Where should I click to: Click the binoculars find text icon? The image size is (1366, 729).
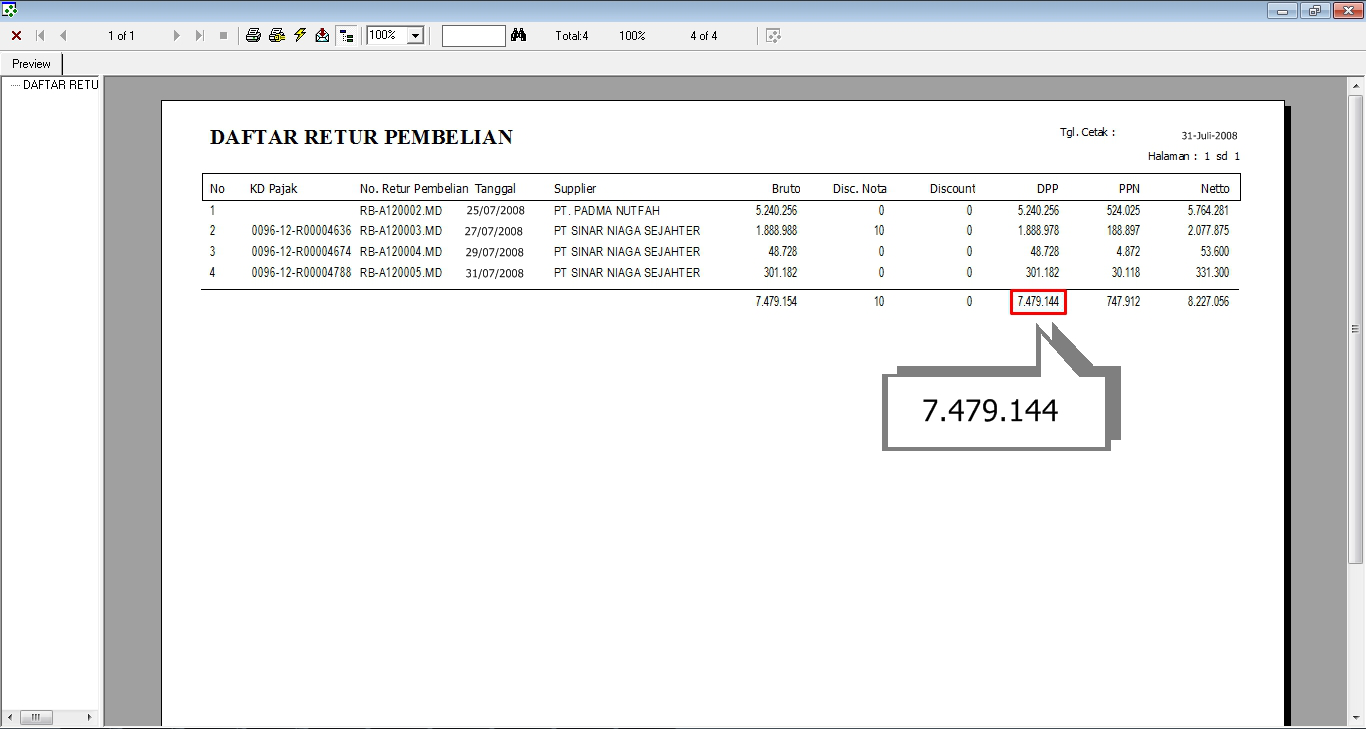(518, 36)
